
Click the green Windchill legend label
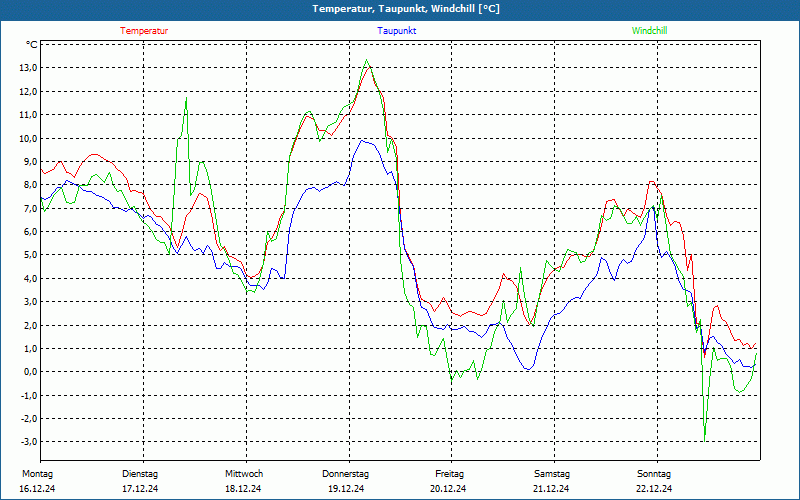(650, 31)
